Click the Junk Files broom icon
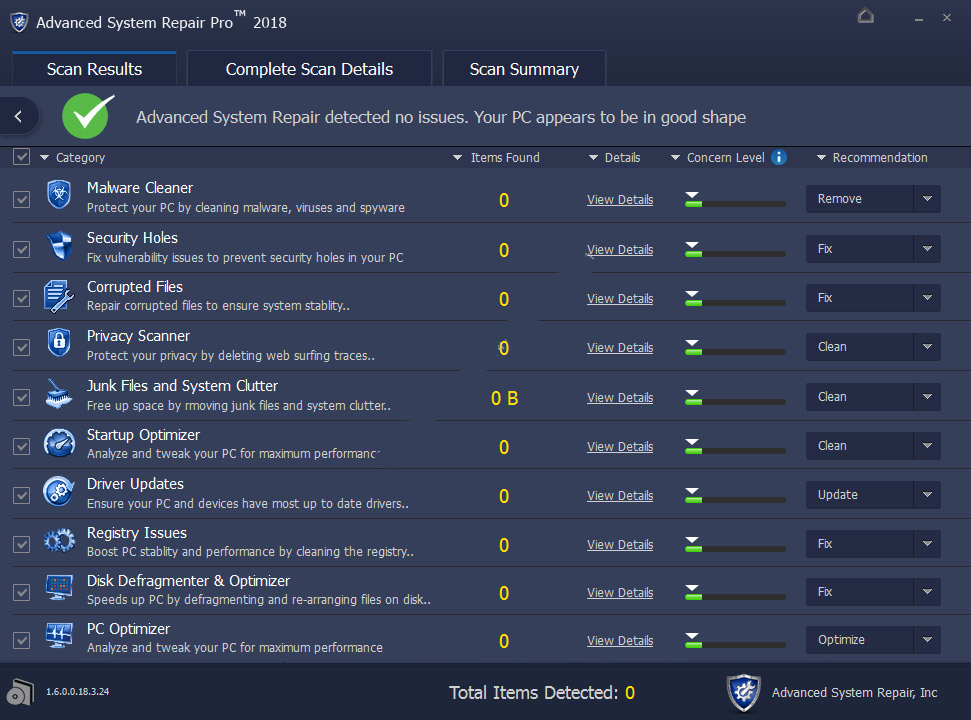Viewport: 971px width, 720px height. point(59,394)
